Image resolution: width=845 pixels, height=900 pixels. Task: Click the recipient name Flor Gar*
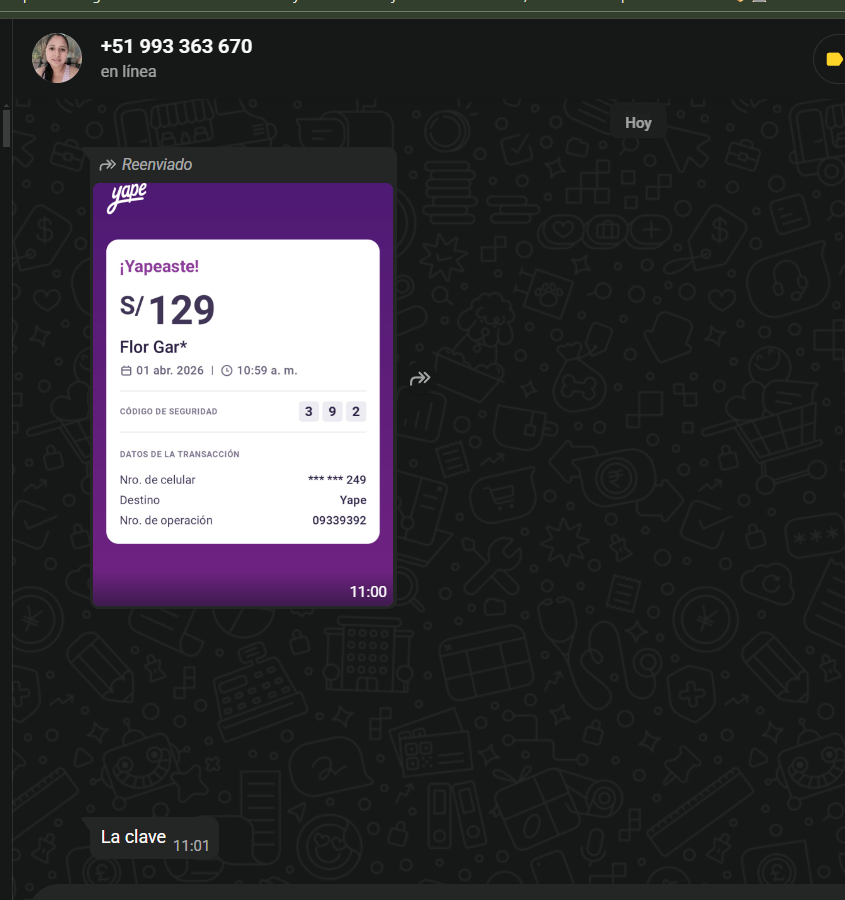153,347
